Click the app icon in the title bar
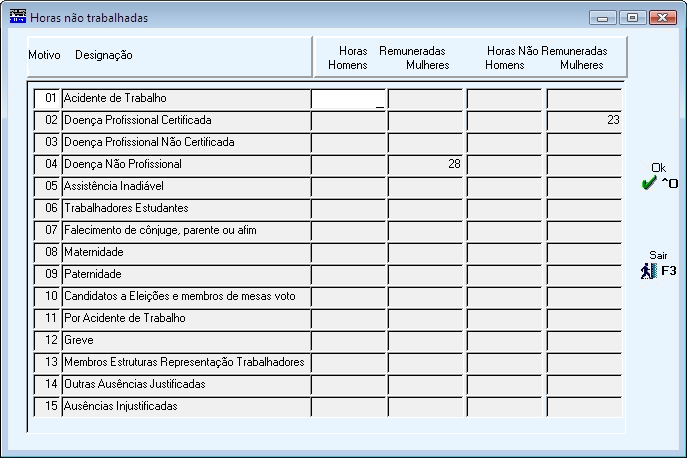The image size is (687, 458). 18,17
